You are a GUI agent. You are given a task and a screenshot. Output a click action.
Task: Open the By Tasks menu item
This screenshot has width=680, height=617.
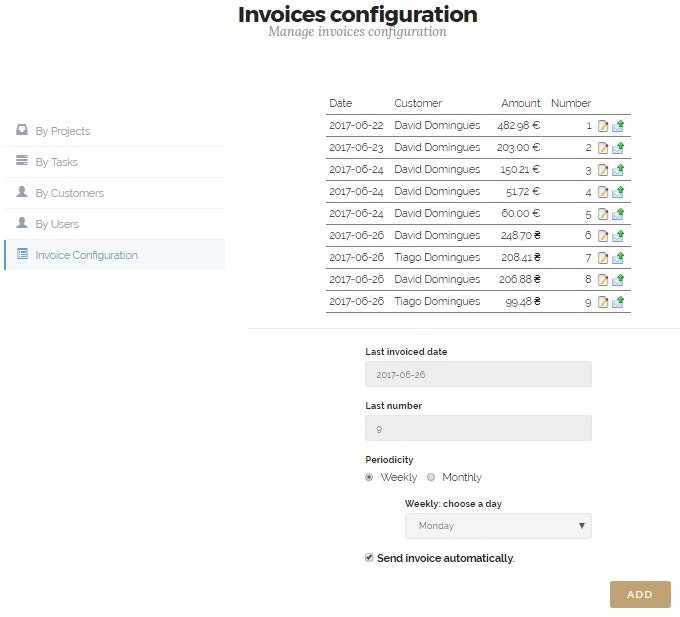pos(114,162)
